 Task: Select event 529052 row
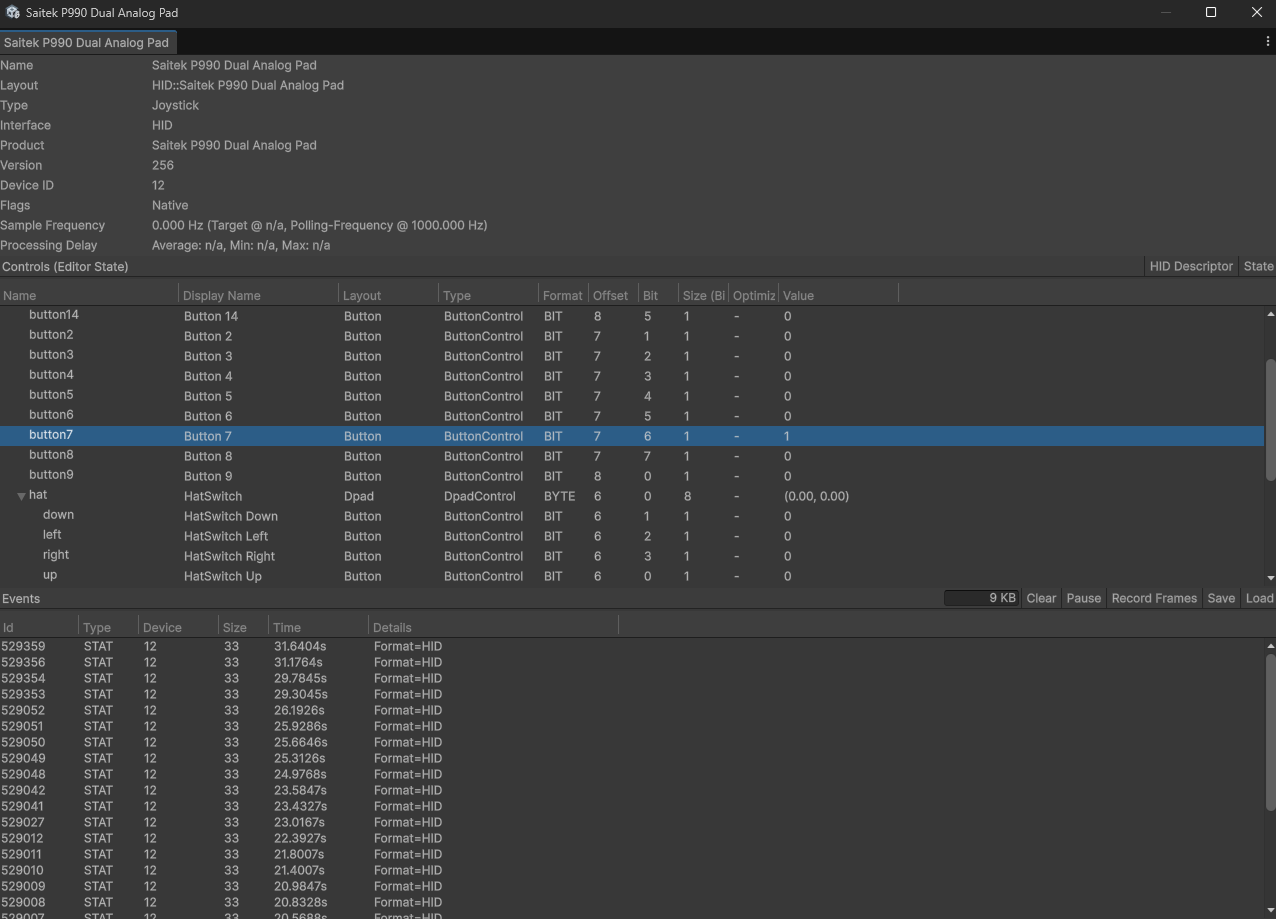click(632, 710)
